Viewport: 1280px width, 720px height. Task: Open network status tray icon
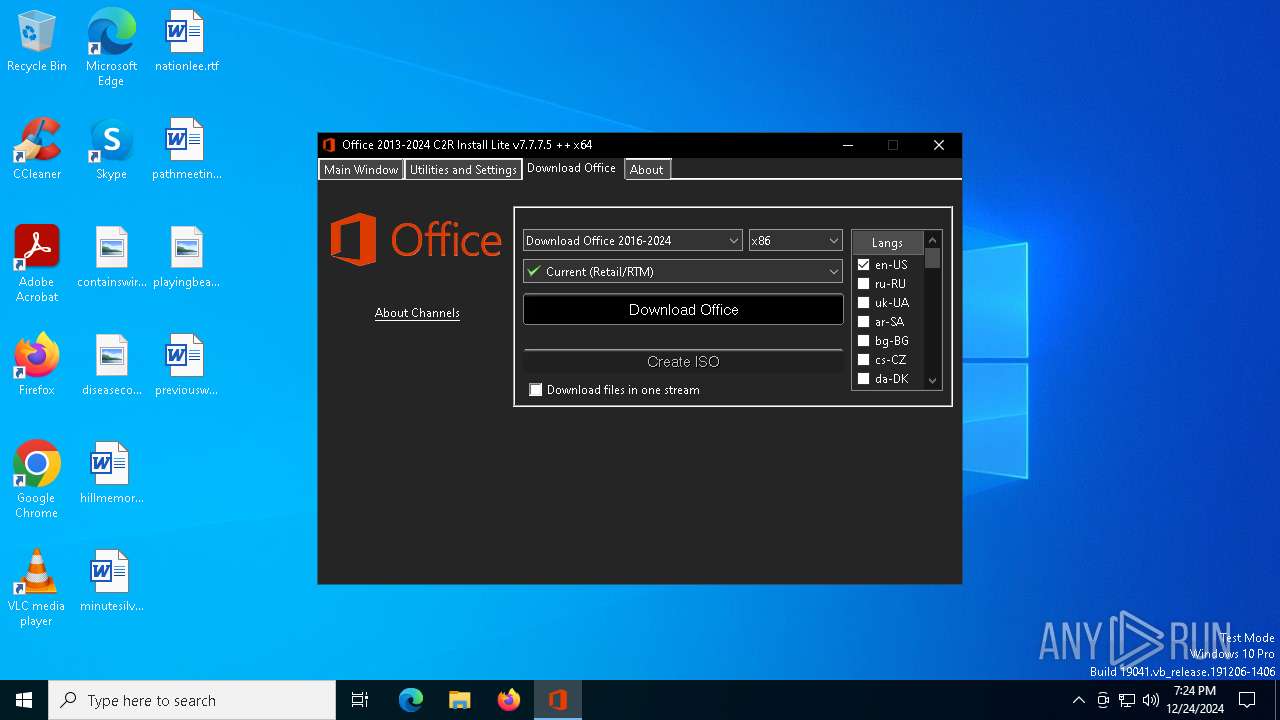(x=1127, y=700)
